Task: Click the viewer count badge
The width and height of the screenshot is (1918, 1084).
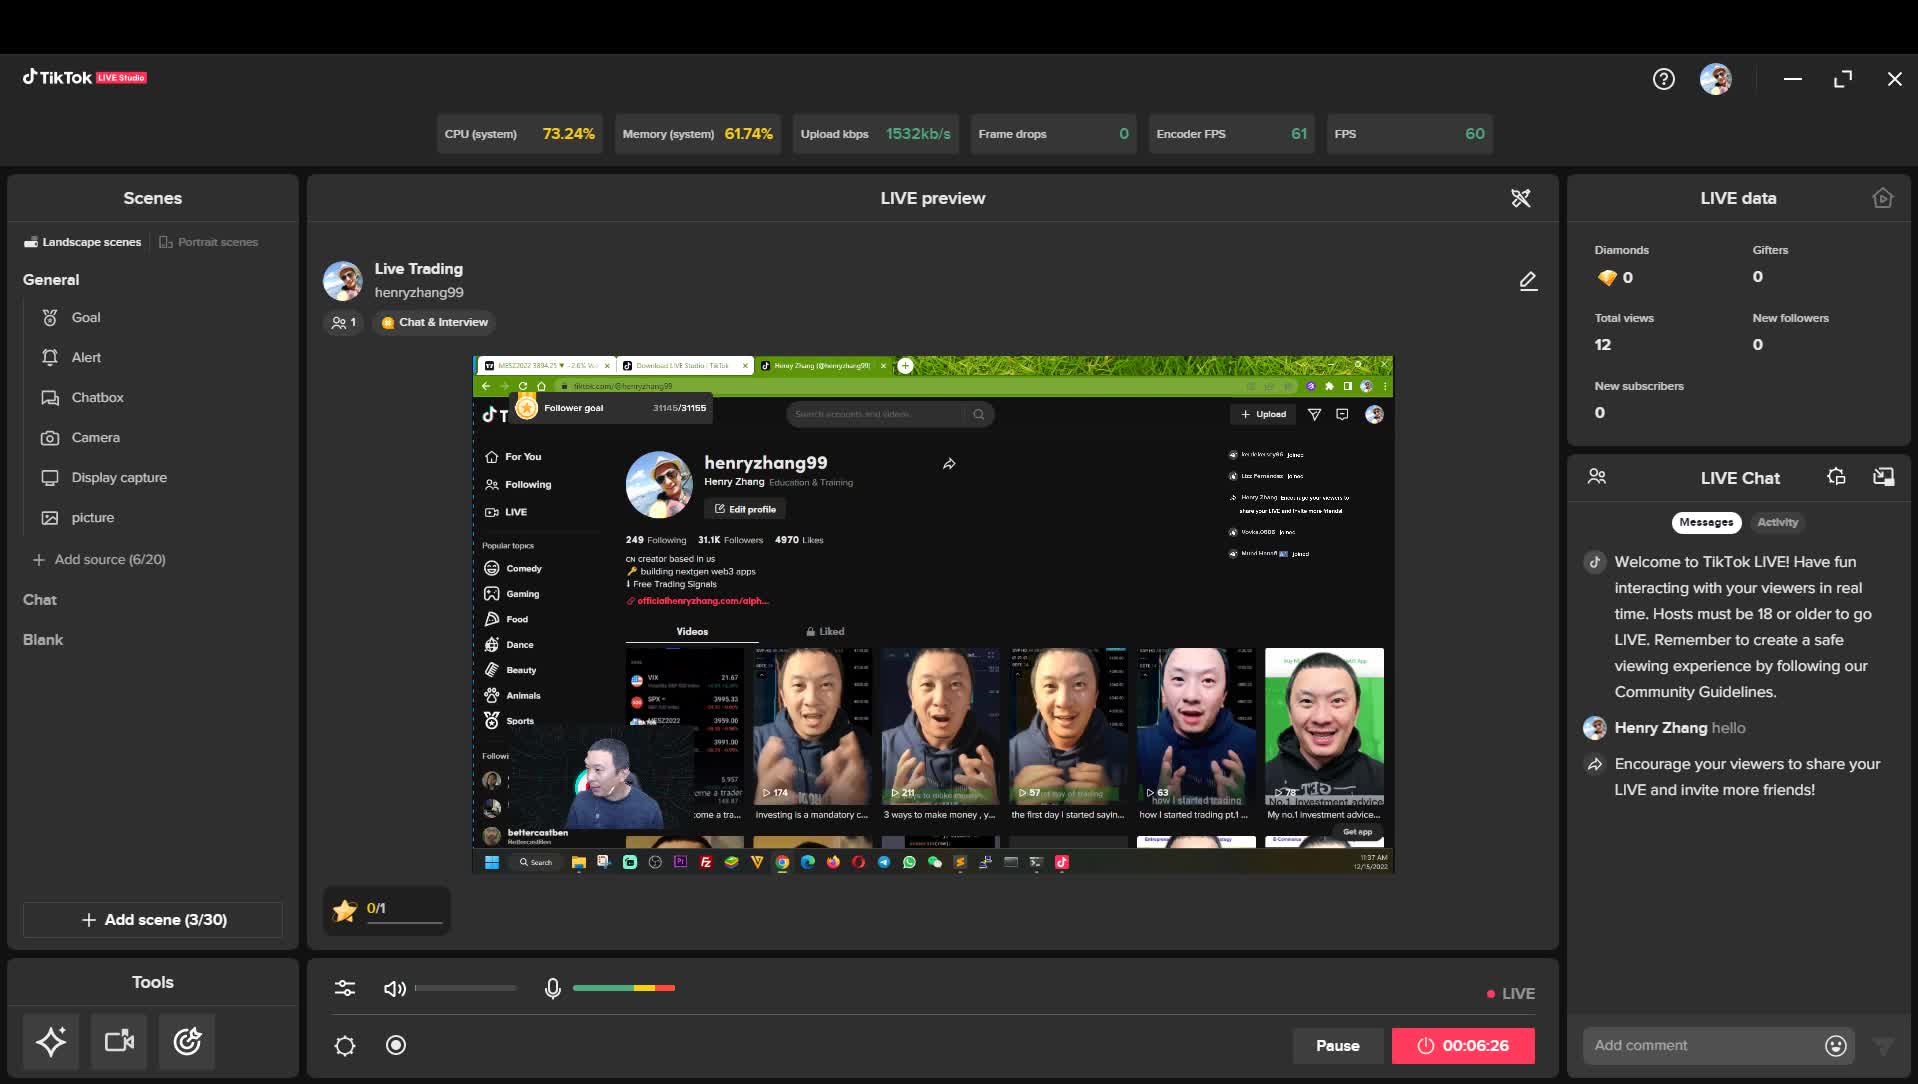Action: (343, 323)
